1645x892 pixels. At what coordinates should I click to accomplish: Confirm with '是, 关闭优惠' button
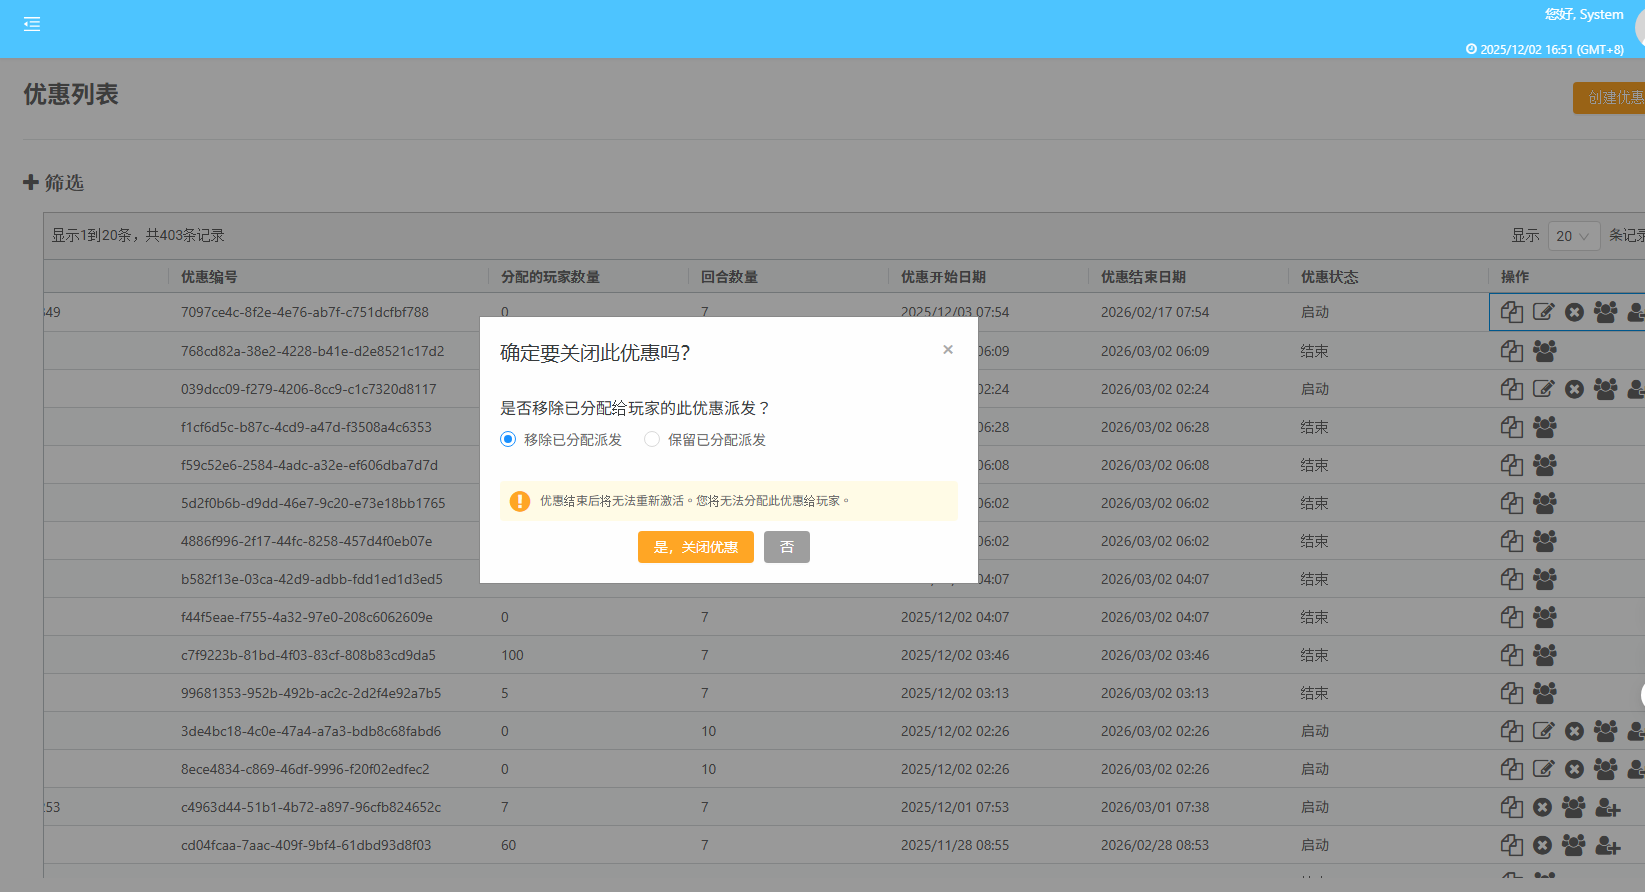click(x=695, y=547)
